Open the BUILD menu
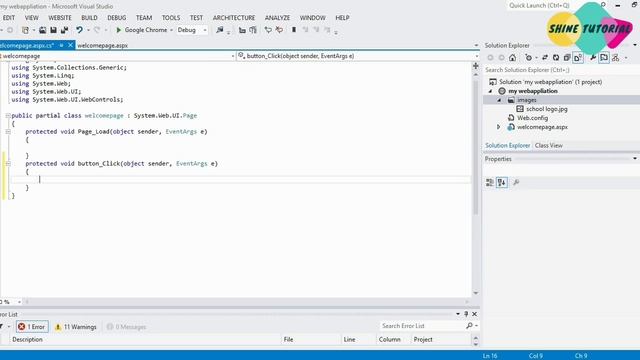 coord(89,18)
